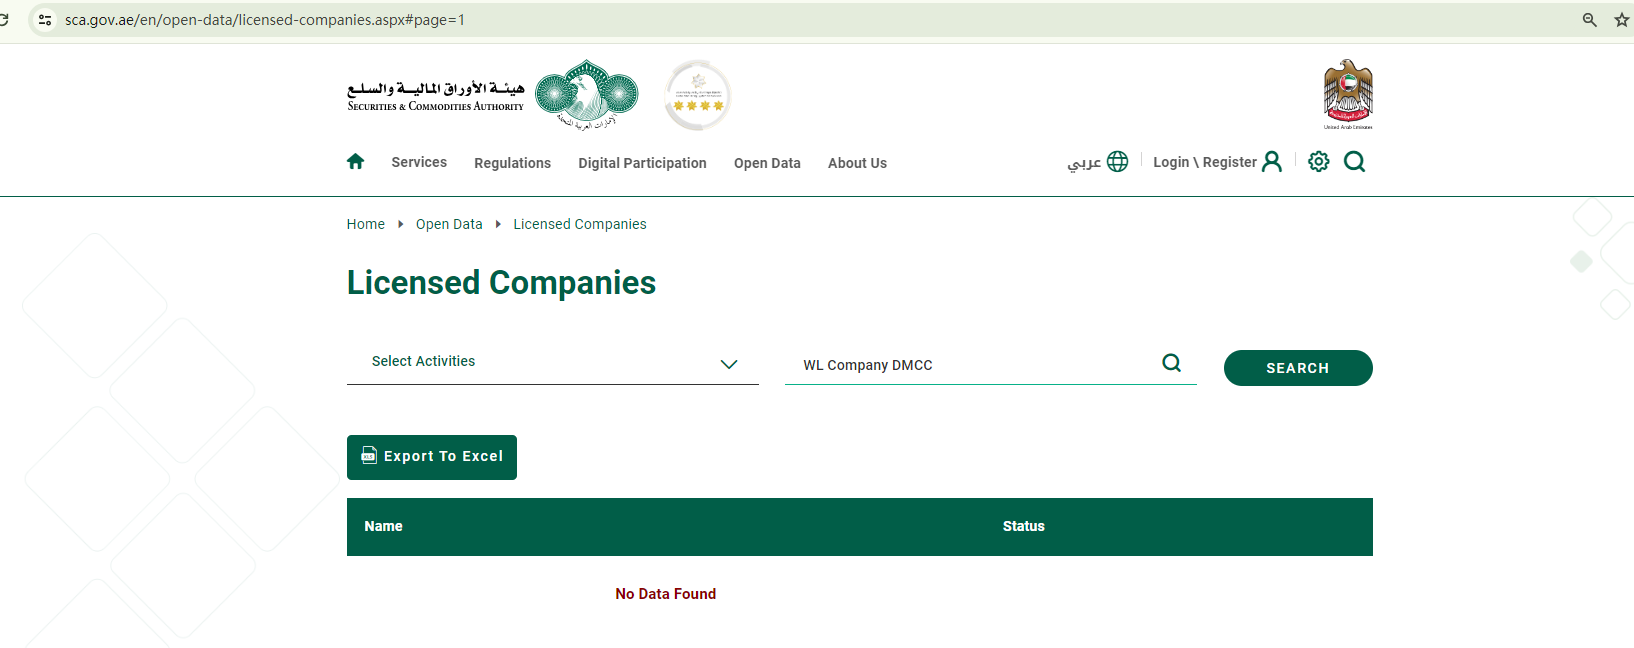Click the No Data Found message

666,594
